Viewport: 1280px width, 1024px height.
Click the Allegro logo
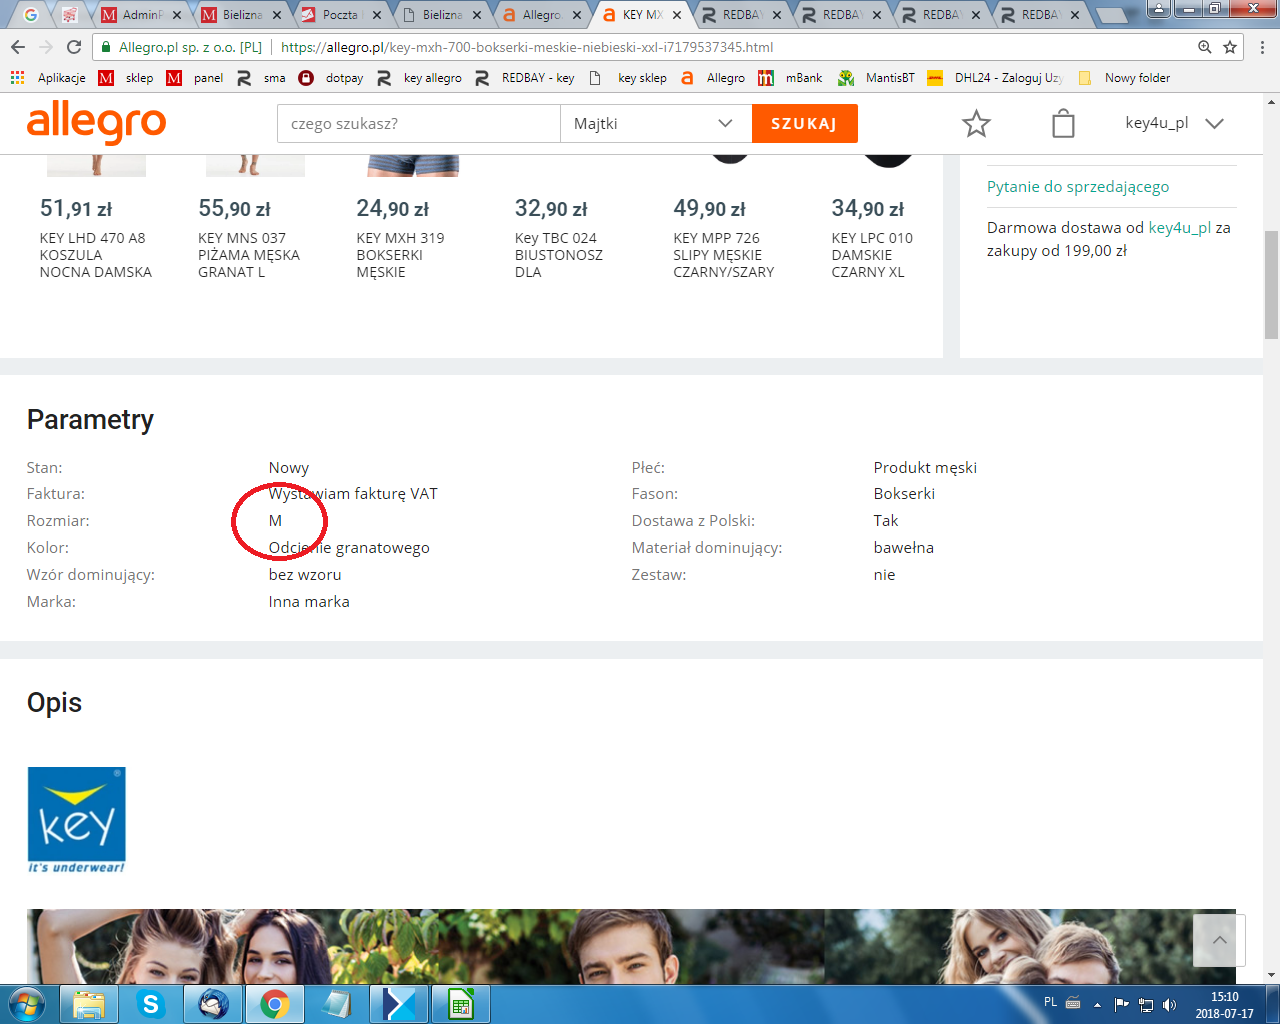[x=96, y=123]
